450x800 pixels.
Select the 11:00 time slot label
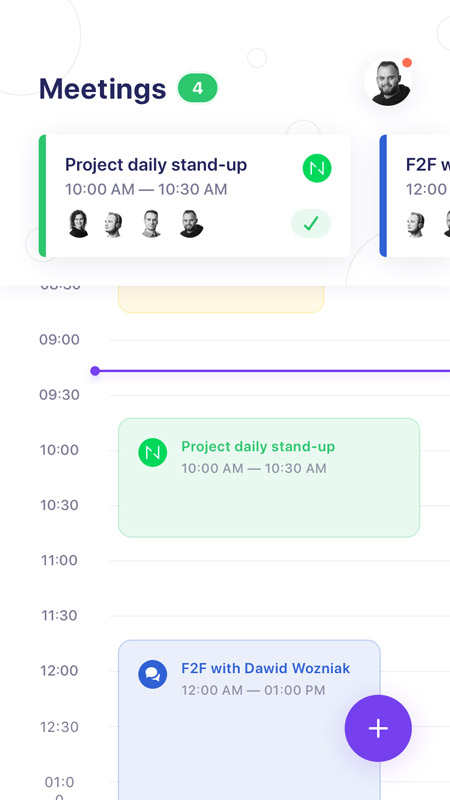tap(59, 560)
